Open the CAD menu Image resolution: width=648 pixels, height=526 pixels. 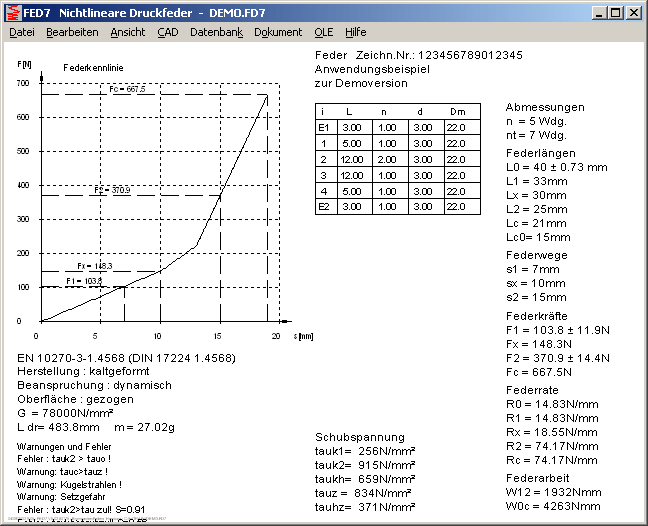167,32
